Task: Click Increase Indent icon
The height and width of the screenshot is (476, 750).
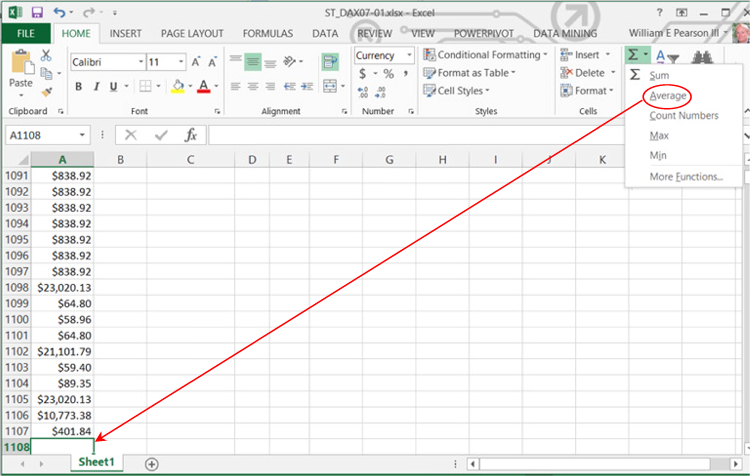Action: tap(307, 86)
